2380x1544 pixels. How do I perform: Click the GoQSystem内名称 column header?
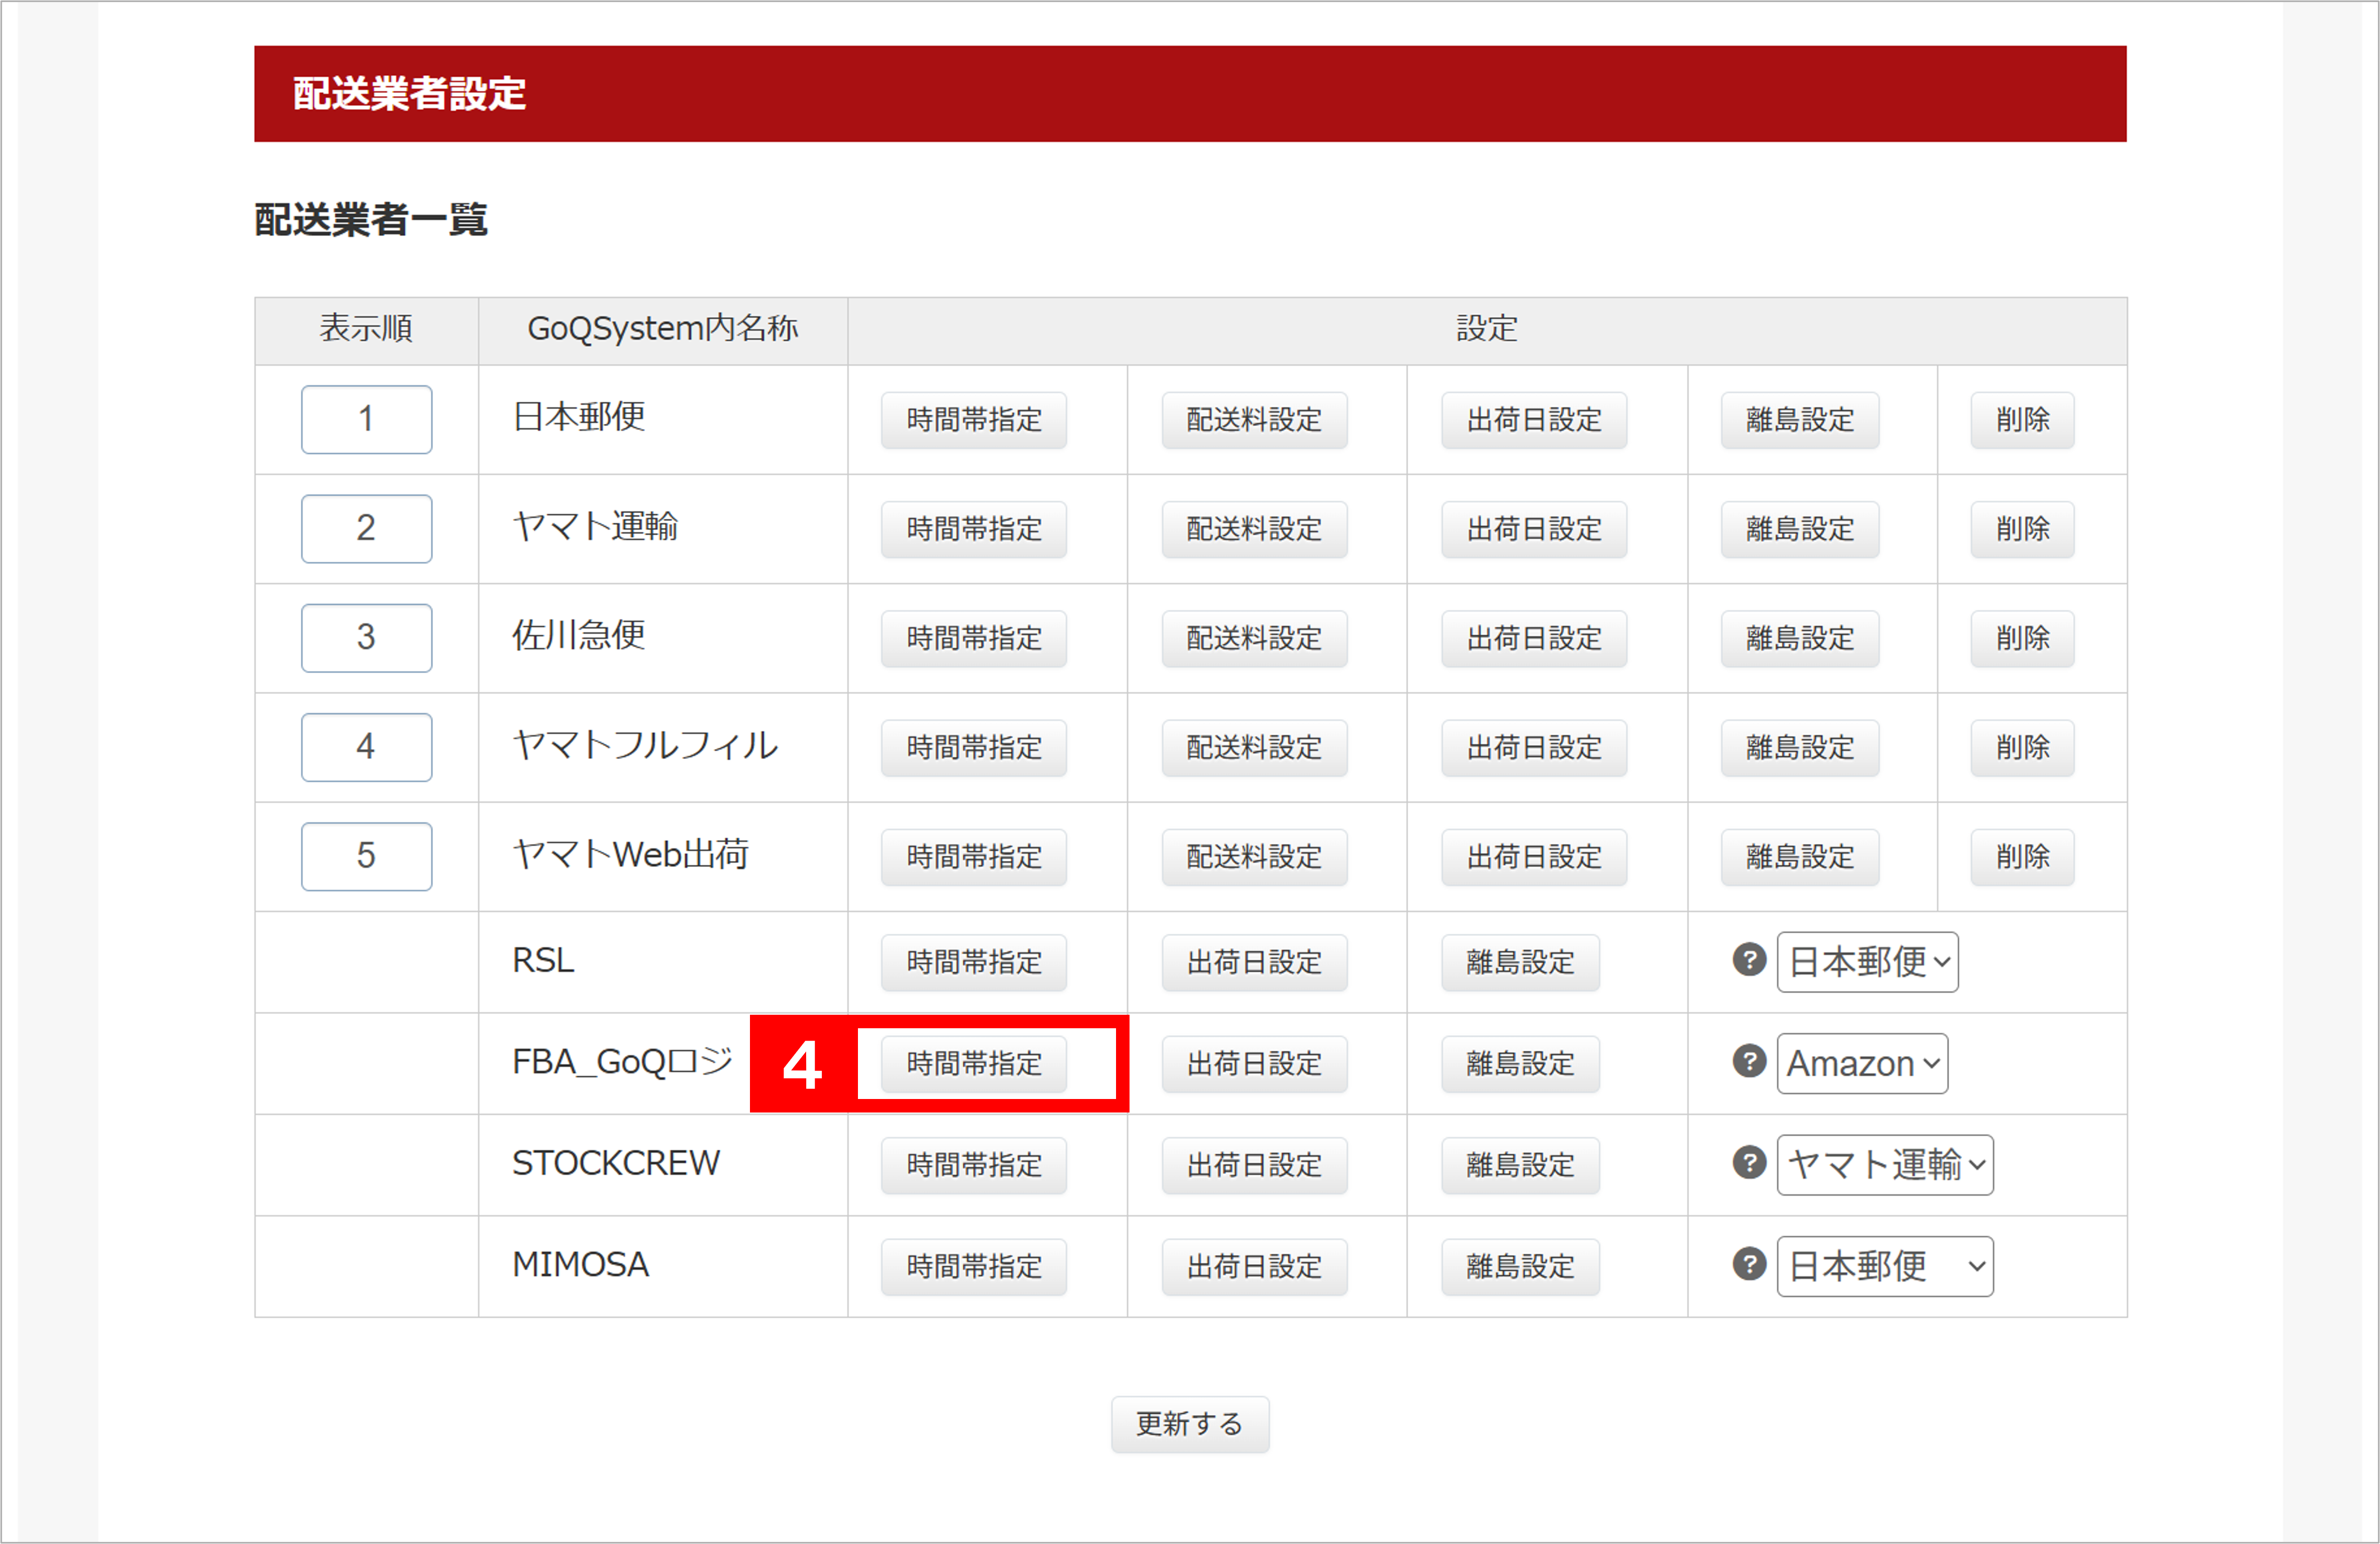pos(663,329)
